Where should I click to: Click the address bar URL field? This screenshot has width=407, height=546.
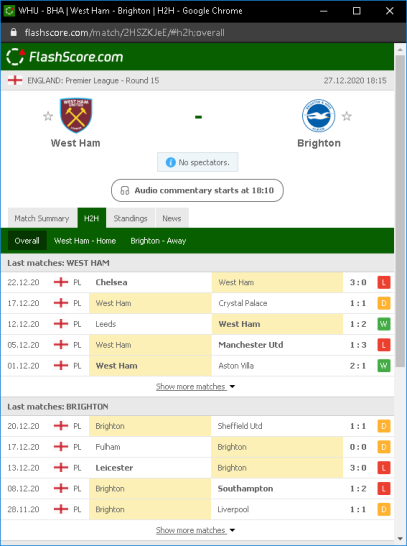point(125,33)
